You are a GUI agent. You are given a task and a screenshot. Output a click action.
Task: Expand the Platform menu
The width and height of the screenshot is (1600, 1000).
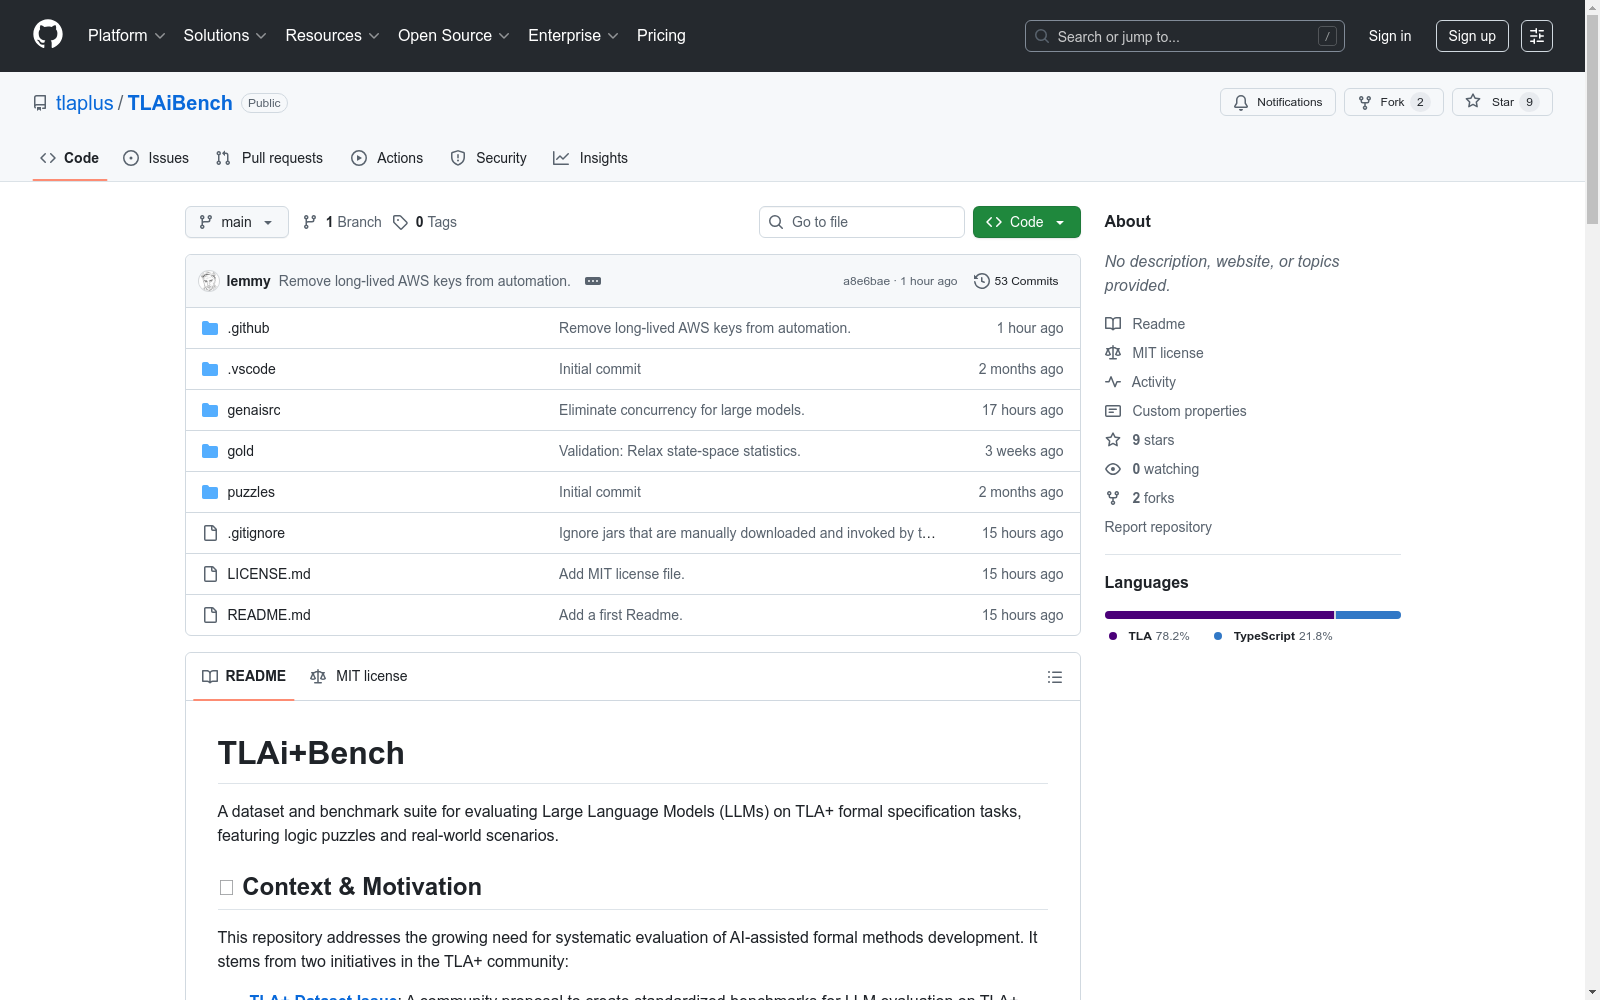(x=127, y=36)
